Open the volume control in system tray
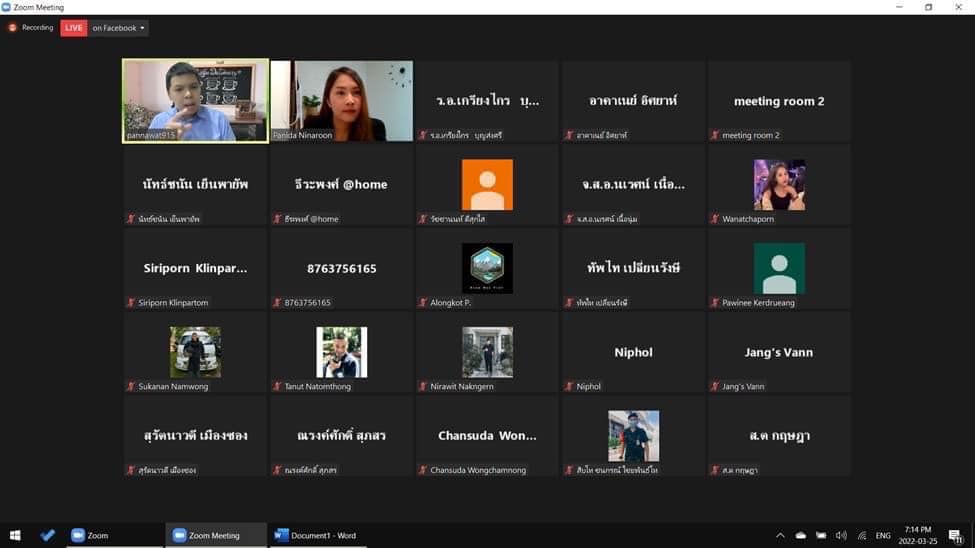 pyautogui.click(x=841, y=535)
